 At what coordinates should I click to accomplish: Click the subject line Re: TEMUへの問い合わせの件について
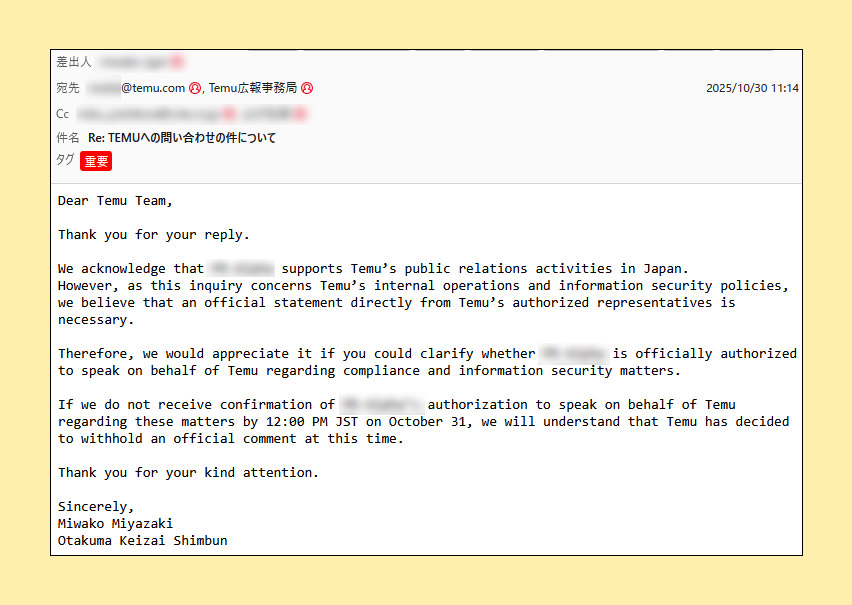pyautogui.click(x=182, y=137)
